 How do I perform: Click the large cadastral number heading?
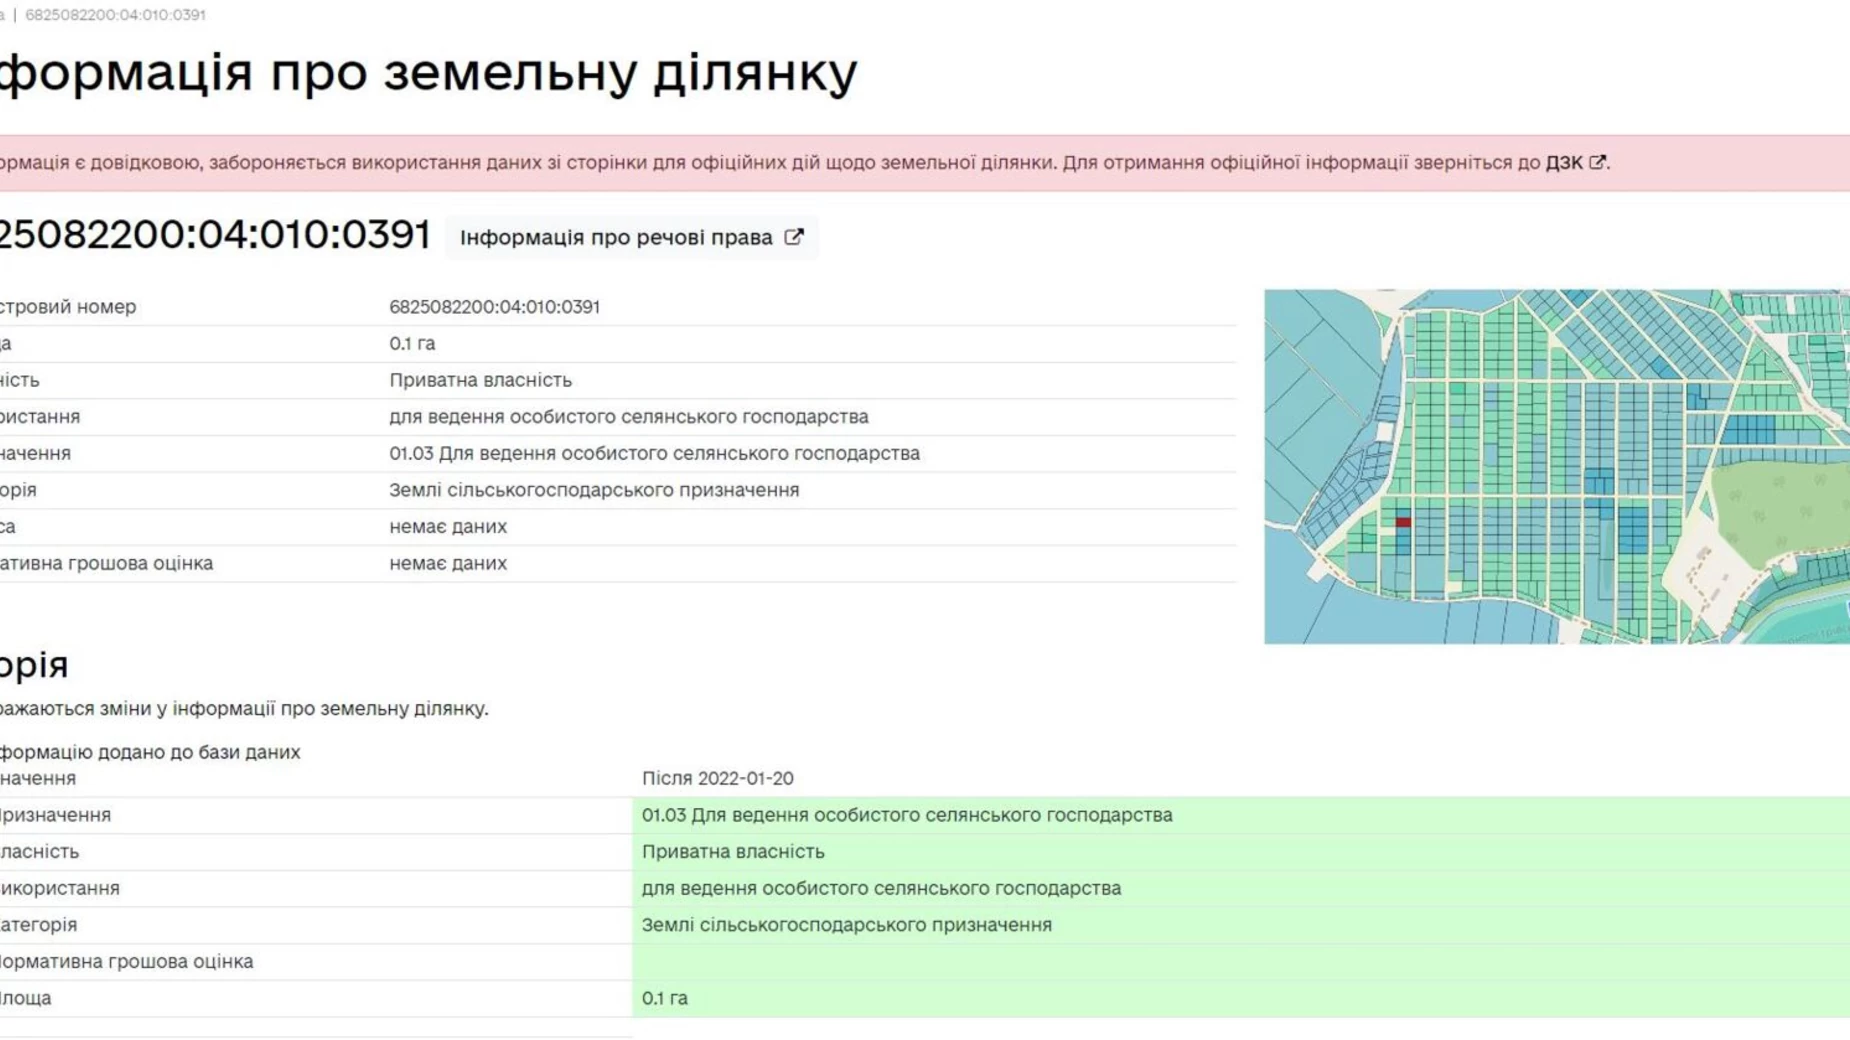[213, 235]
